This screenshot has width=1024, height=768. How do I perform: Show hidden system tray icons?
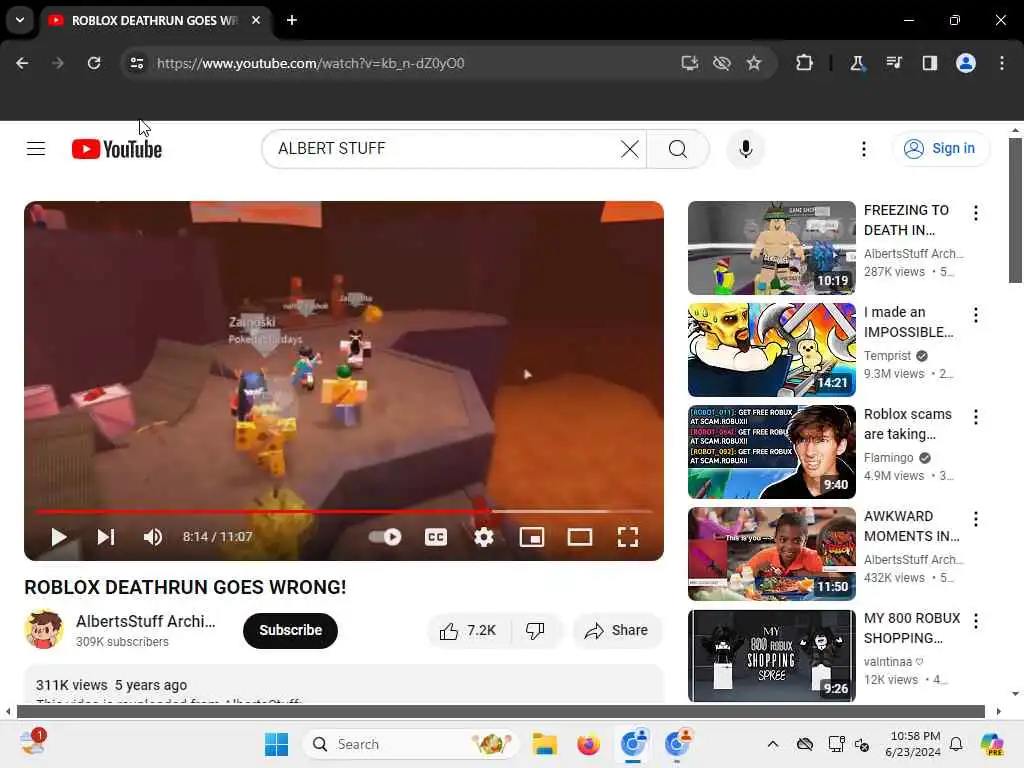(773, 744)
